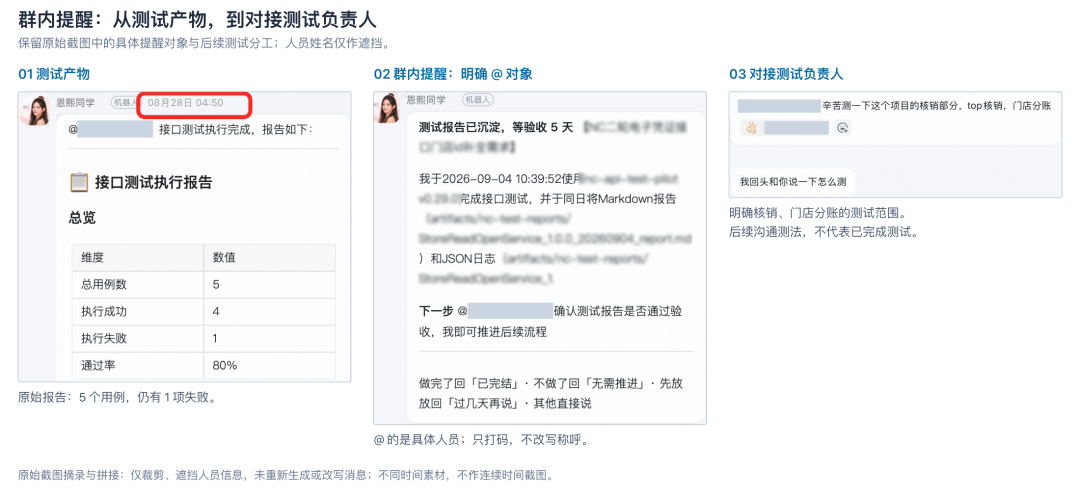Click the value 4 in 执行成功 row

(x=216, y=311)
